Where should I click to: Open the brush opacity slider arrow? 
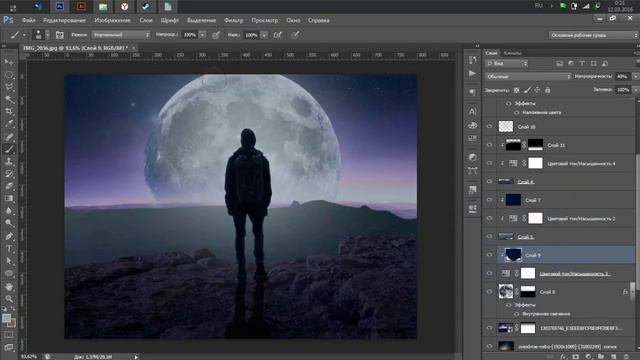(202, 35)
